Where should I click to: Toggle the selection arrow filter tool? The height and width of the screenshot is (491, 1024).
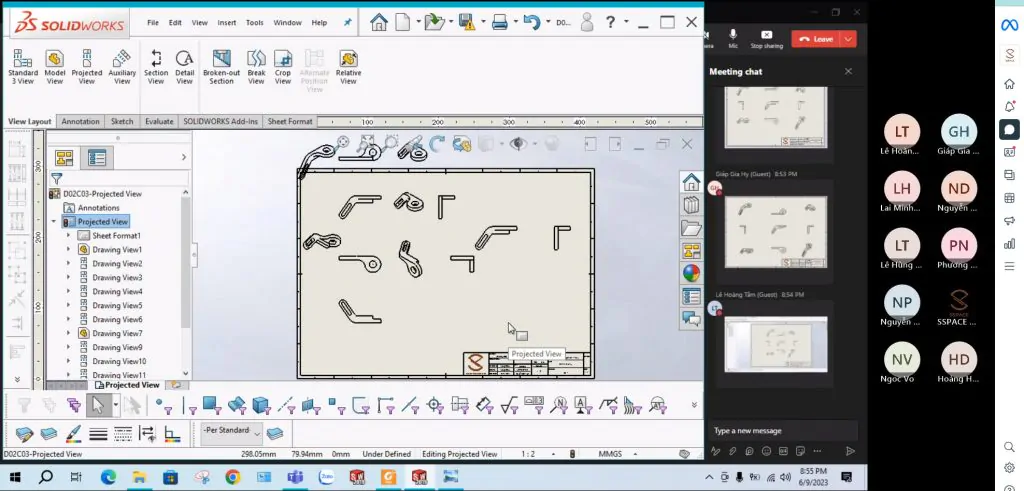click(97, 405)
